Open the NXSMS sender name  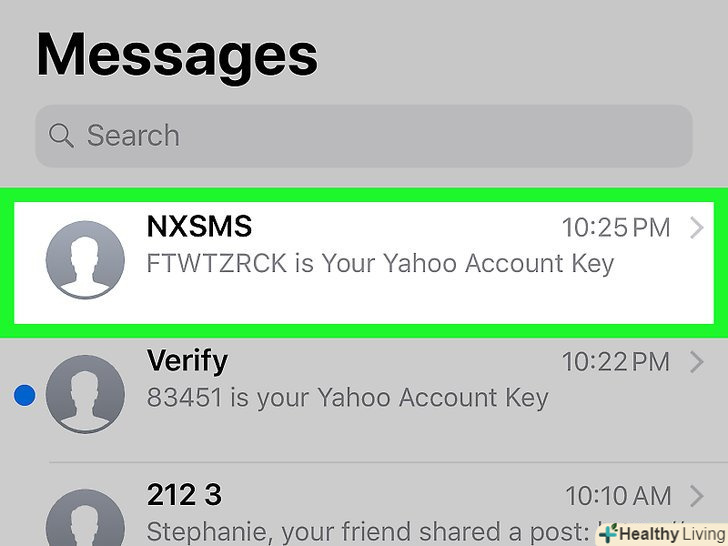(x=199, y=227)
